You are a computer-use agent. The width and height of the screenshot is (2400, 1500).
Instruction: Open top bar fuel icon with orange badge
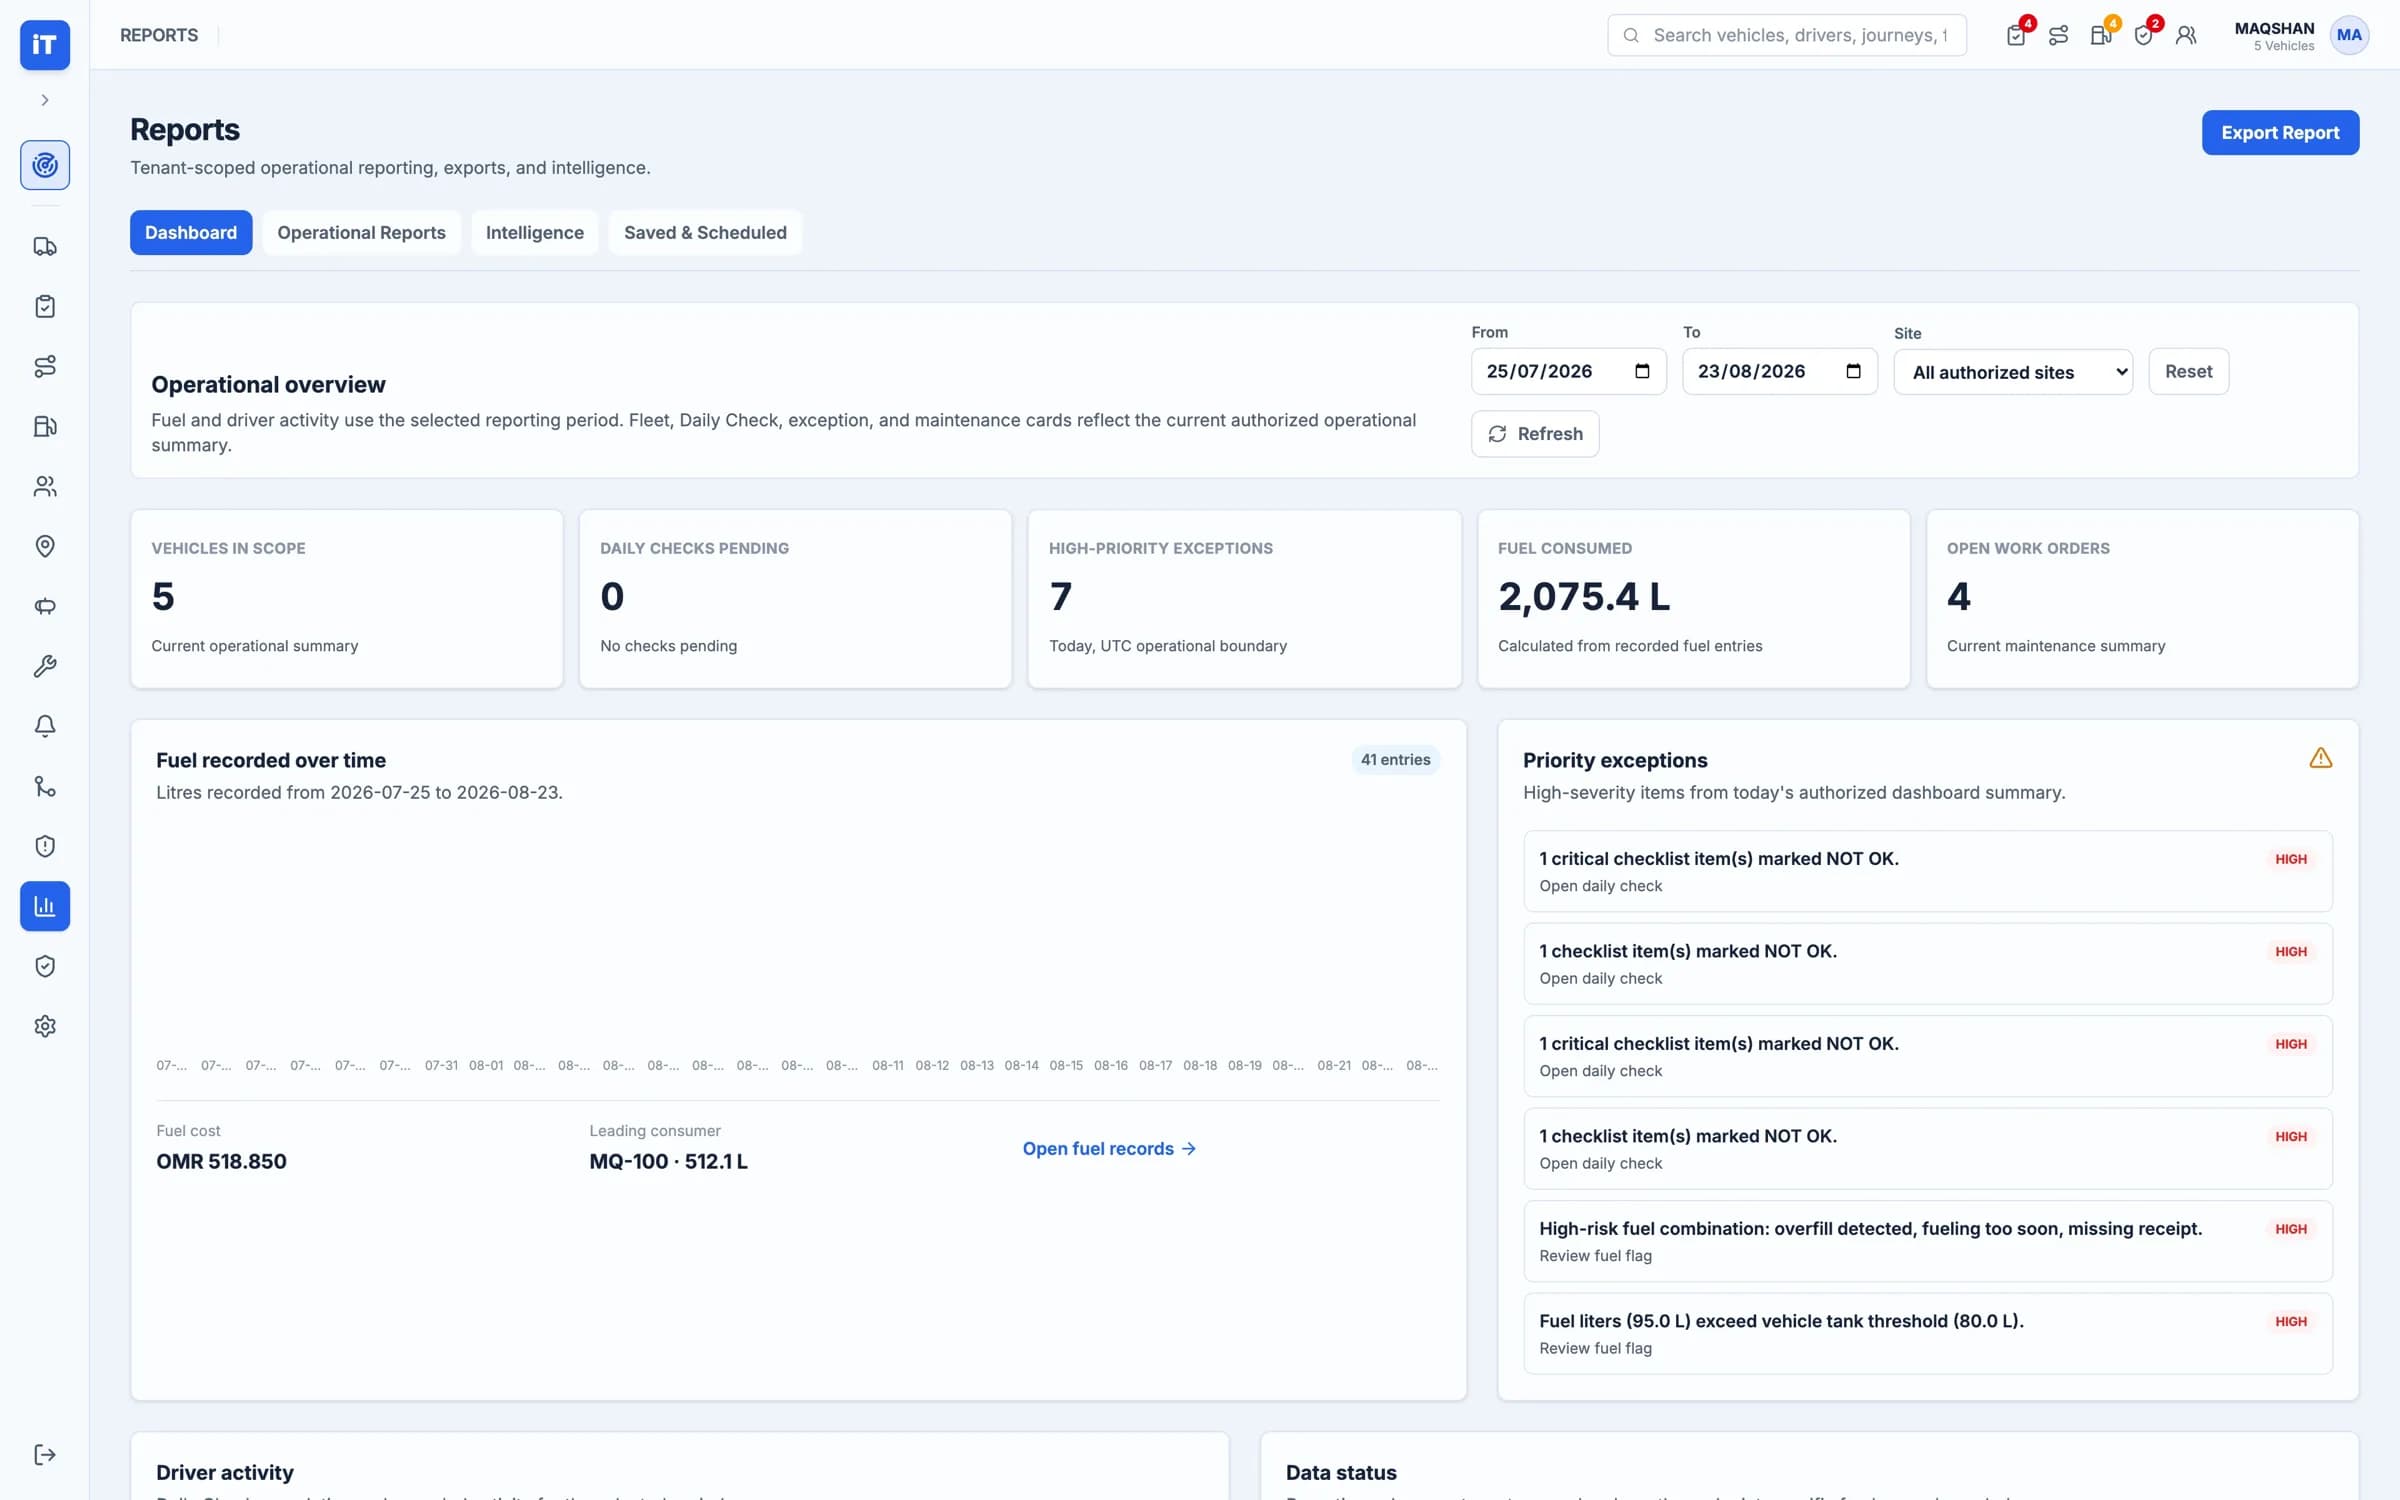tap(2101, 35)
